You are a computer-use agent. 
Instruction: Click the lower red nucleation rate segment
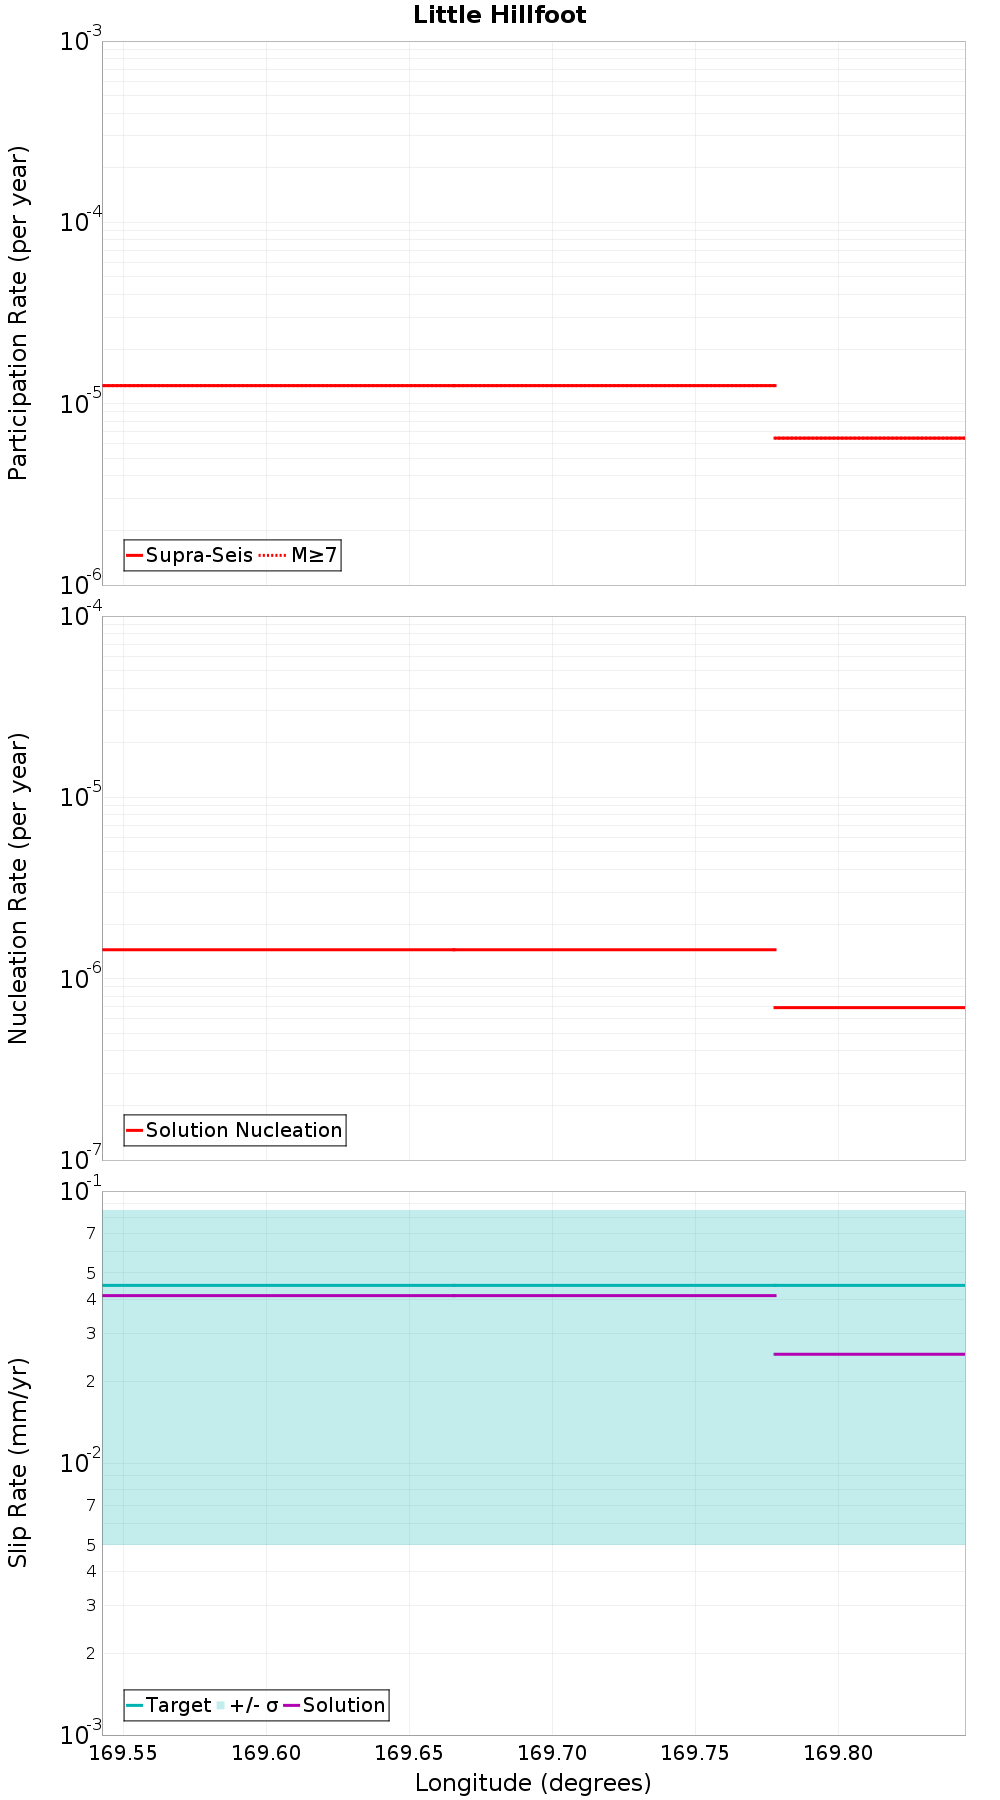870,1007
